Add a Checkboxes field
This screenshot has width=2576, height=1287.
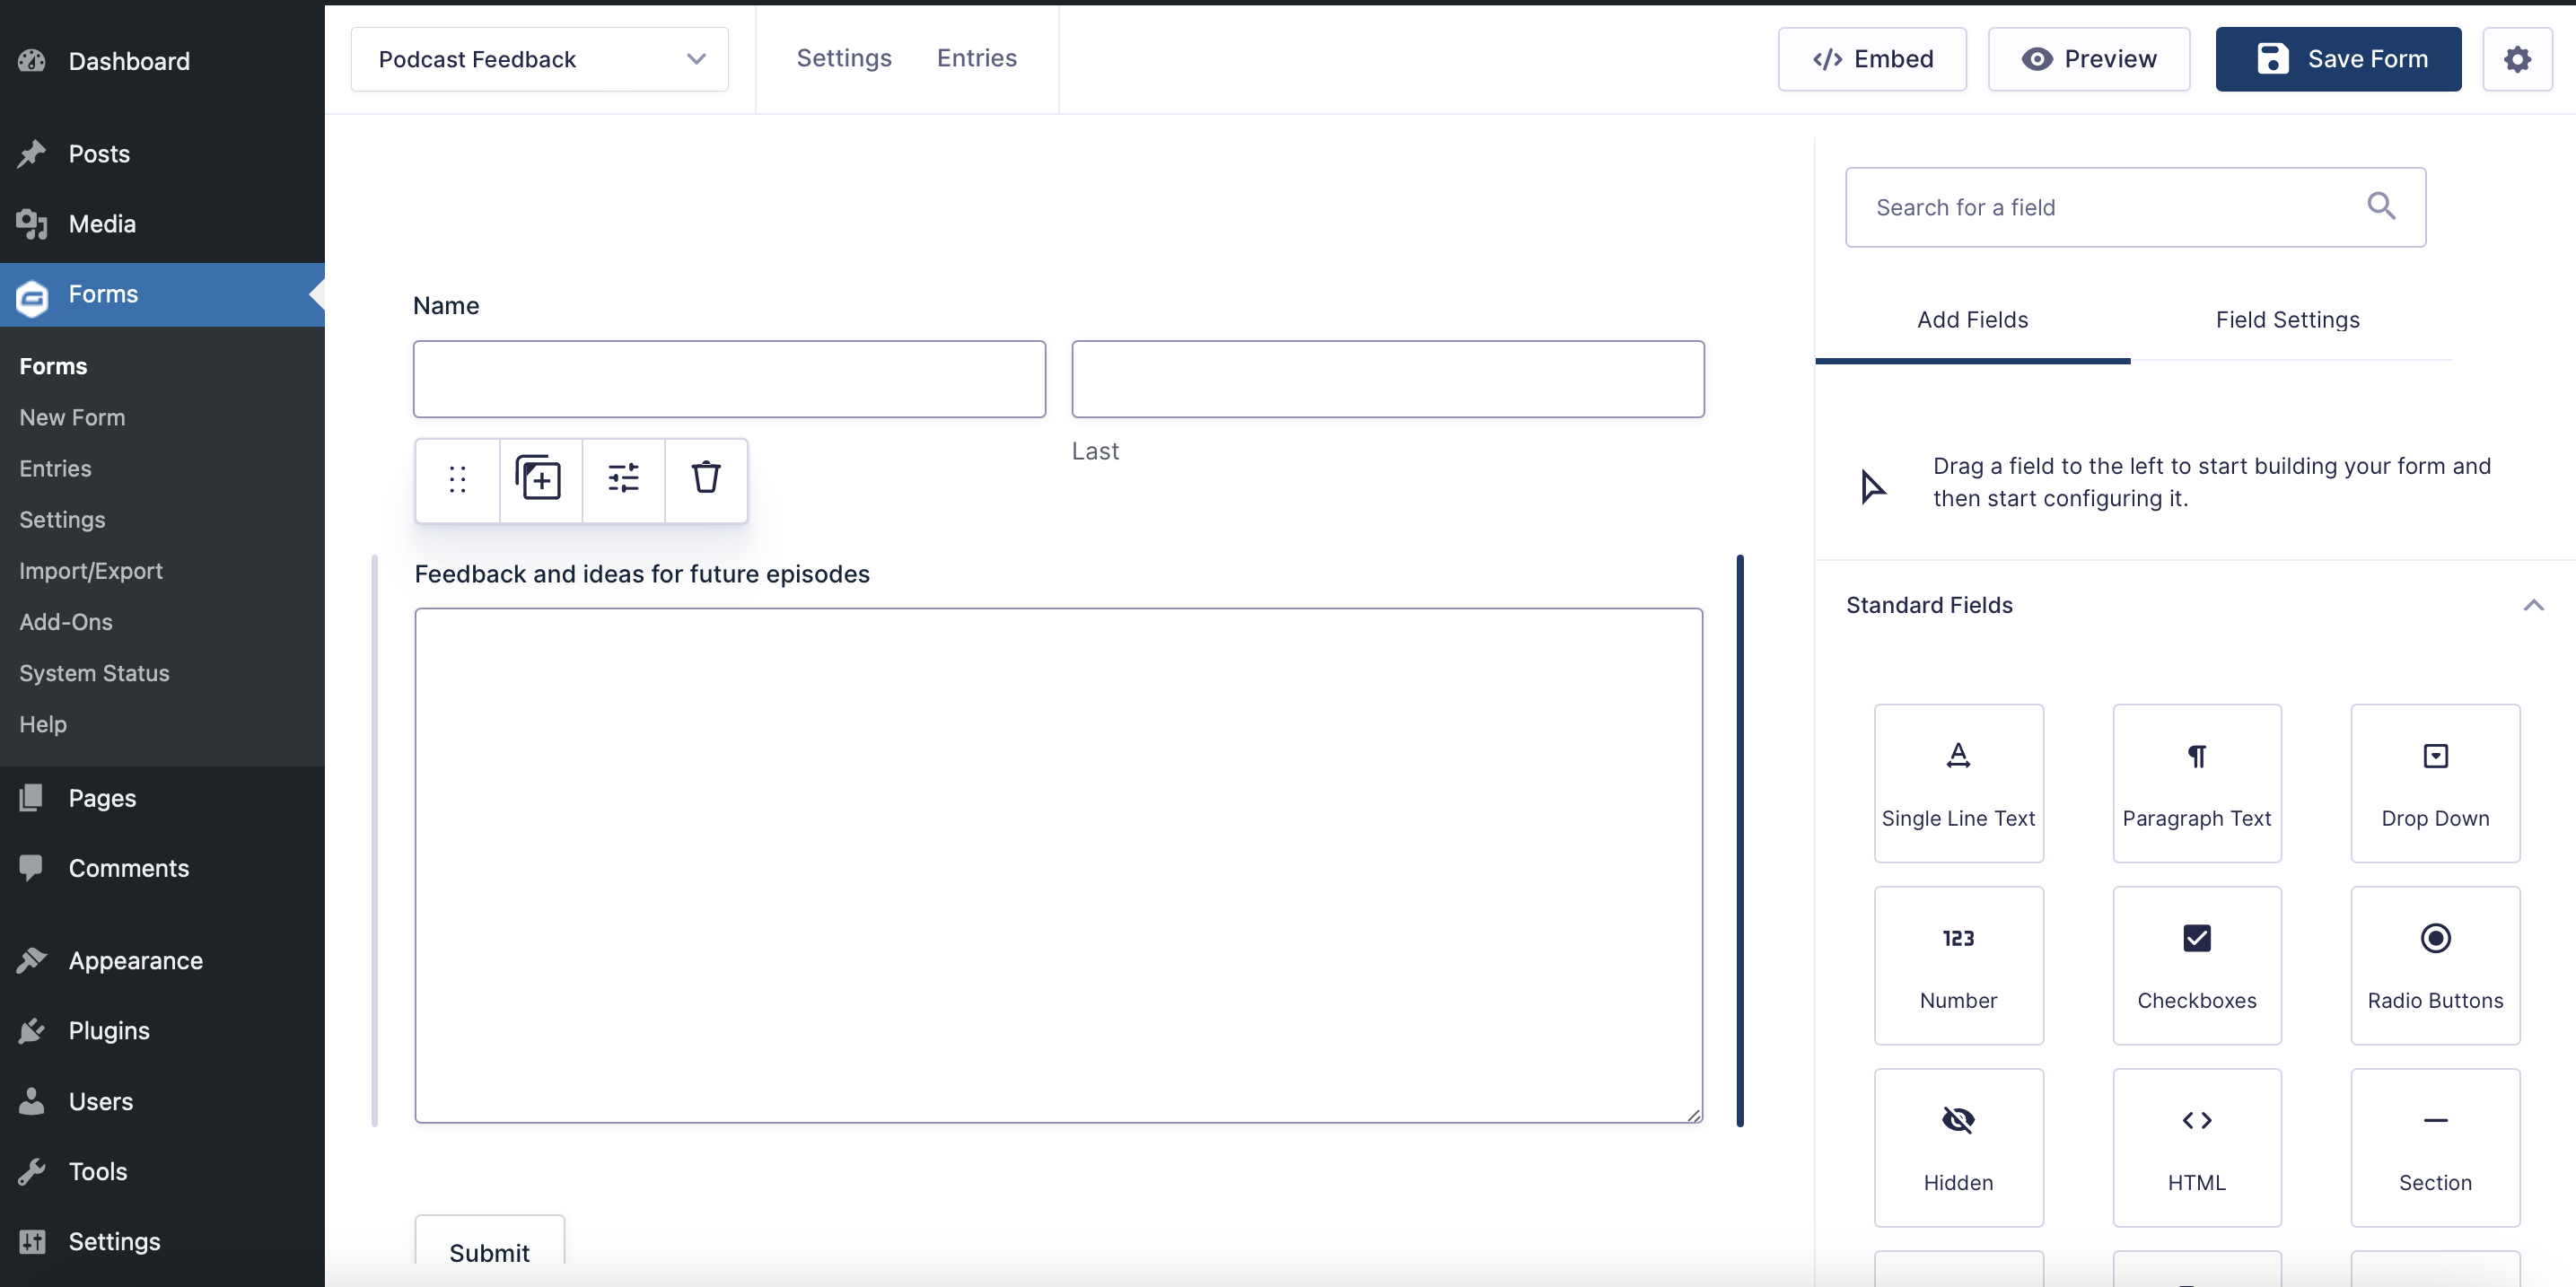coord(2196,965)
